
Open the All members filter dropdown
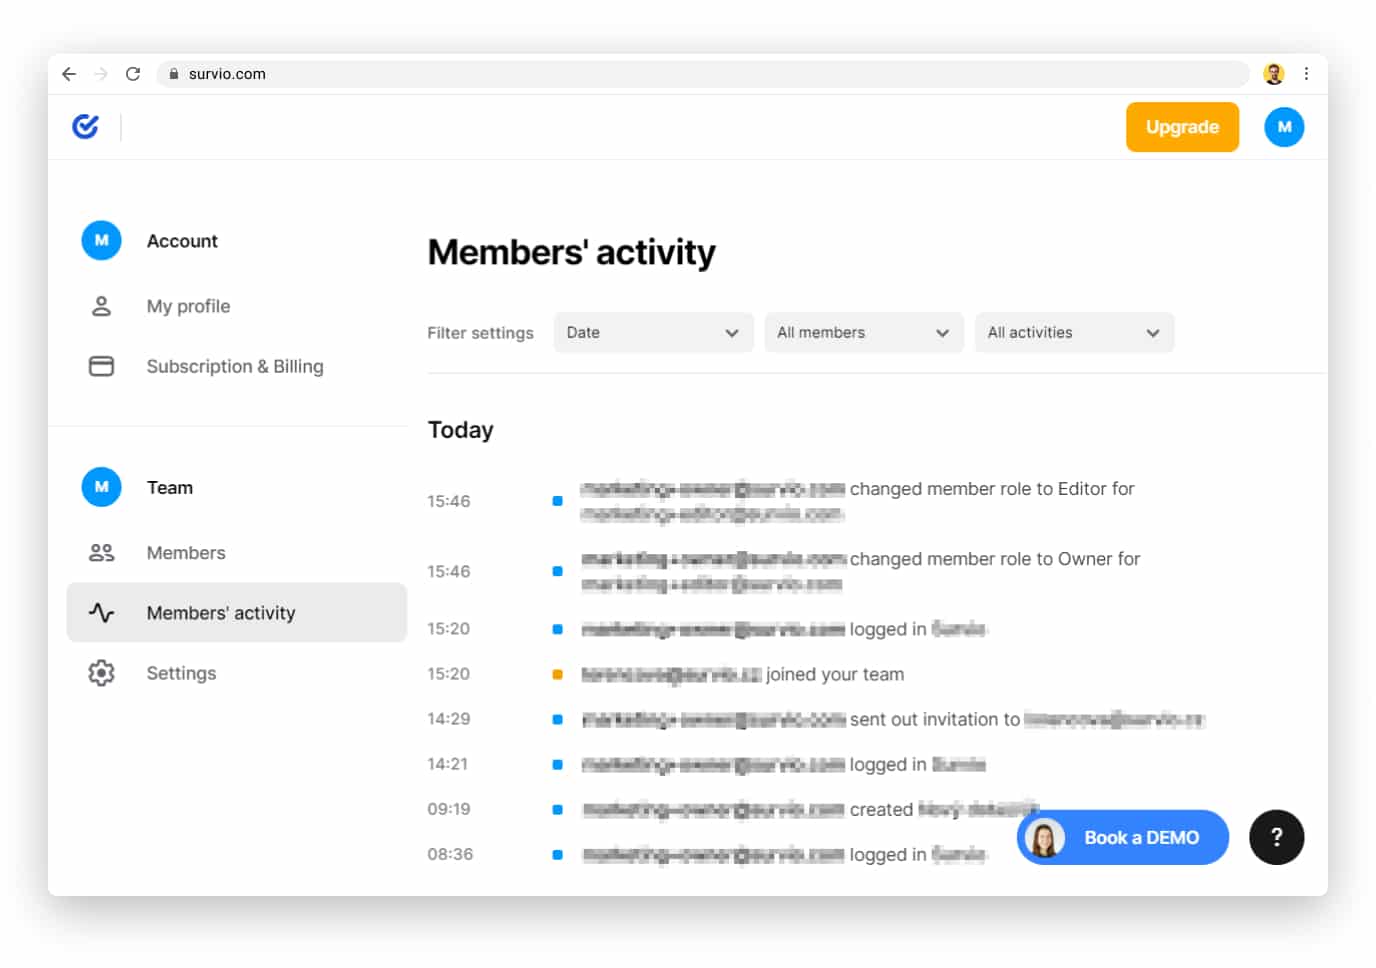(x=863, y=333)
